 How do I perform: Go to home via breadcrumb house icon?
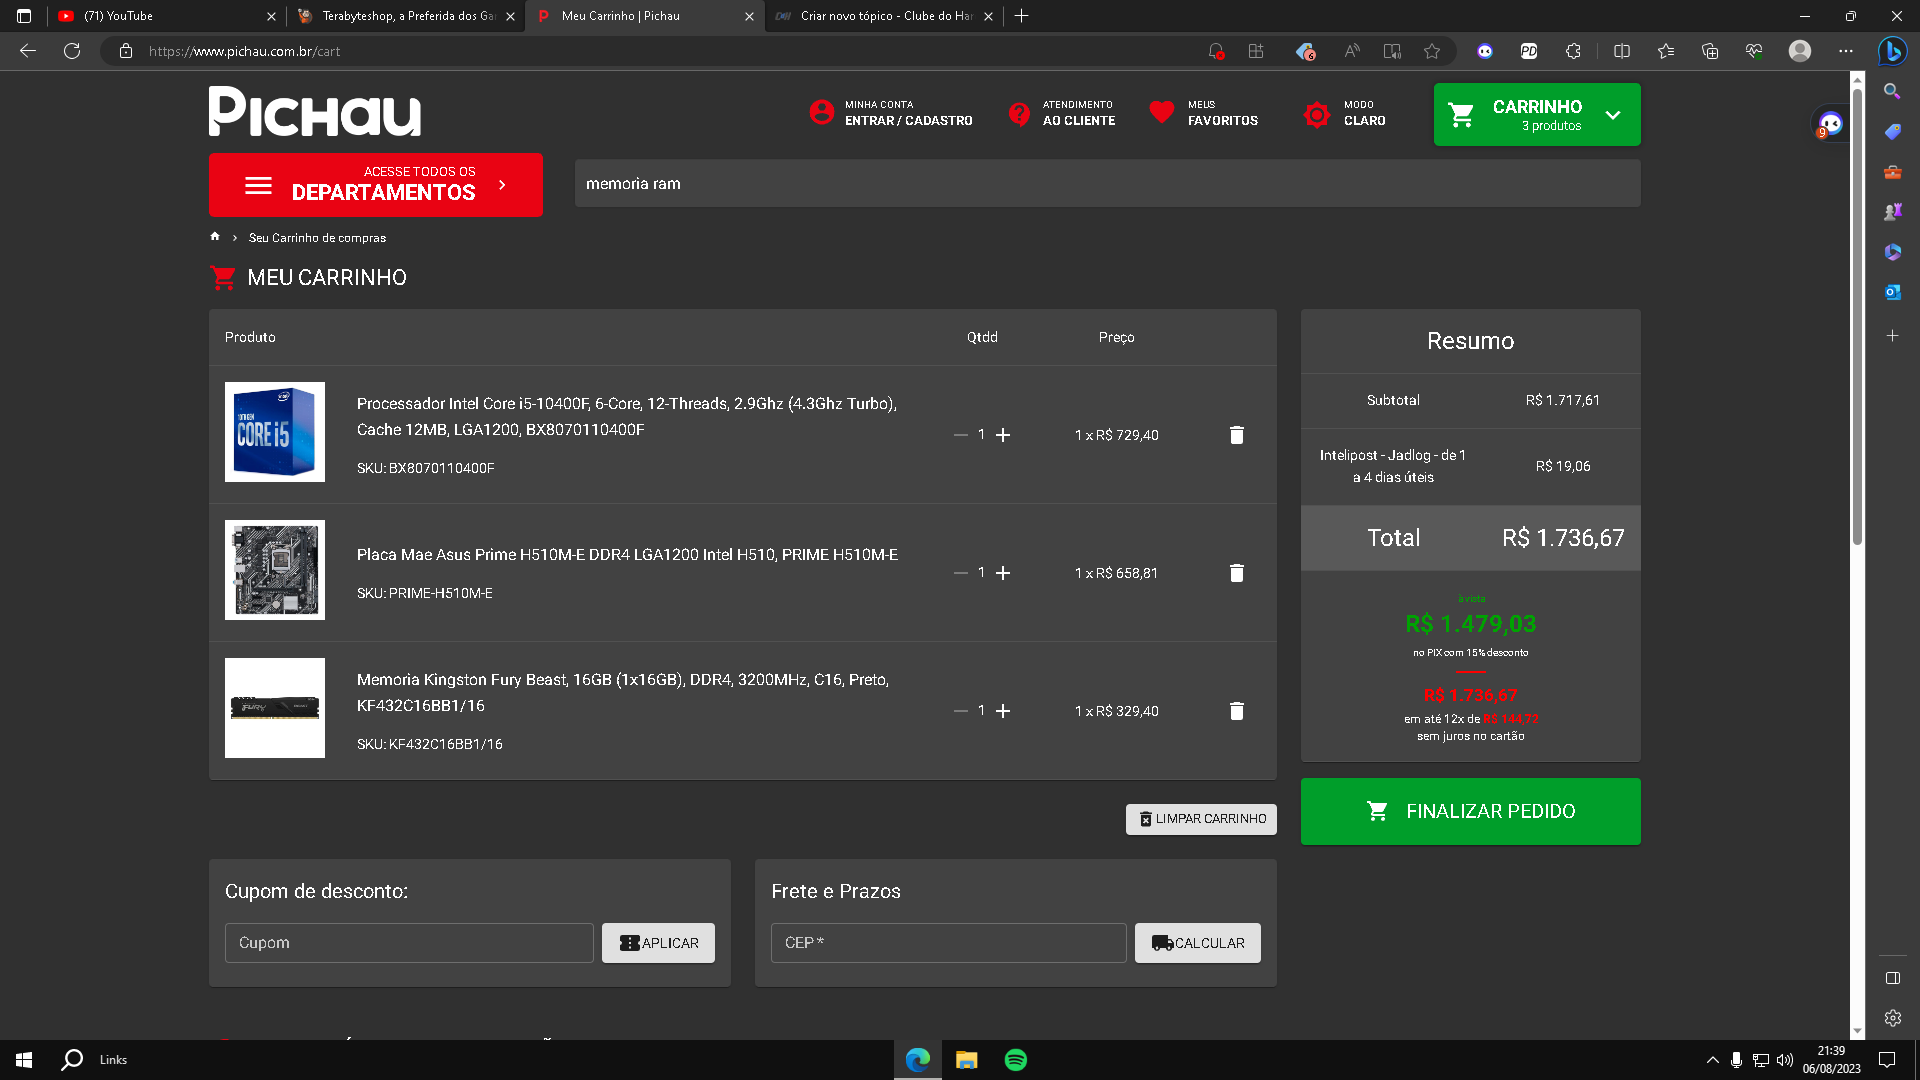(215, 237)
